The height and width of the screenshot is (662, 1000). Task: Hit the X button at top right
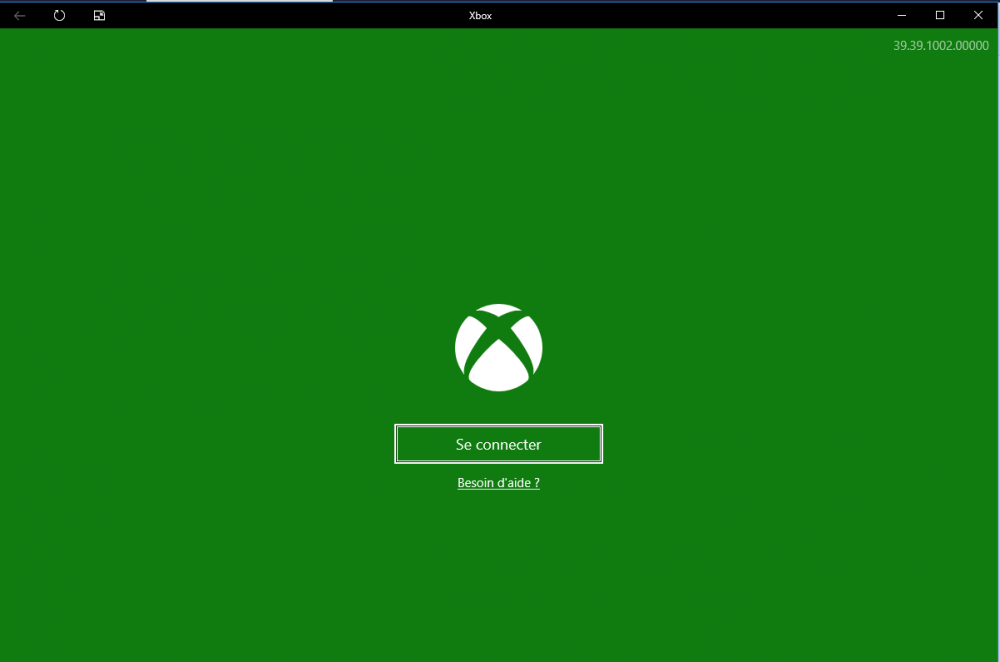coord(978,15)
